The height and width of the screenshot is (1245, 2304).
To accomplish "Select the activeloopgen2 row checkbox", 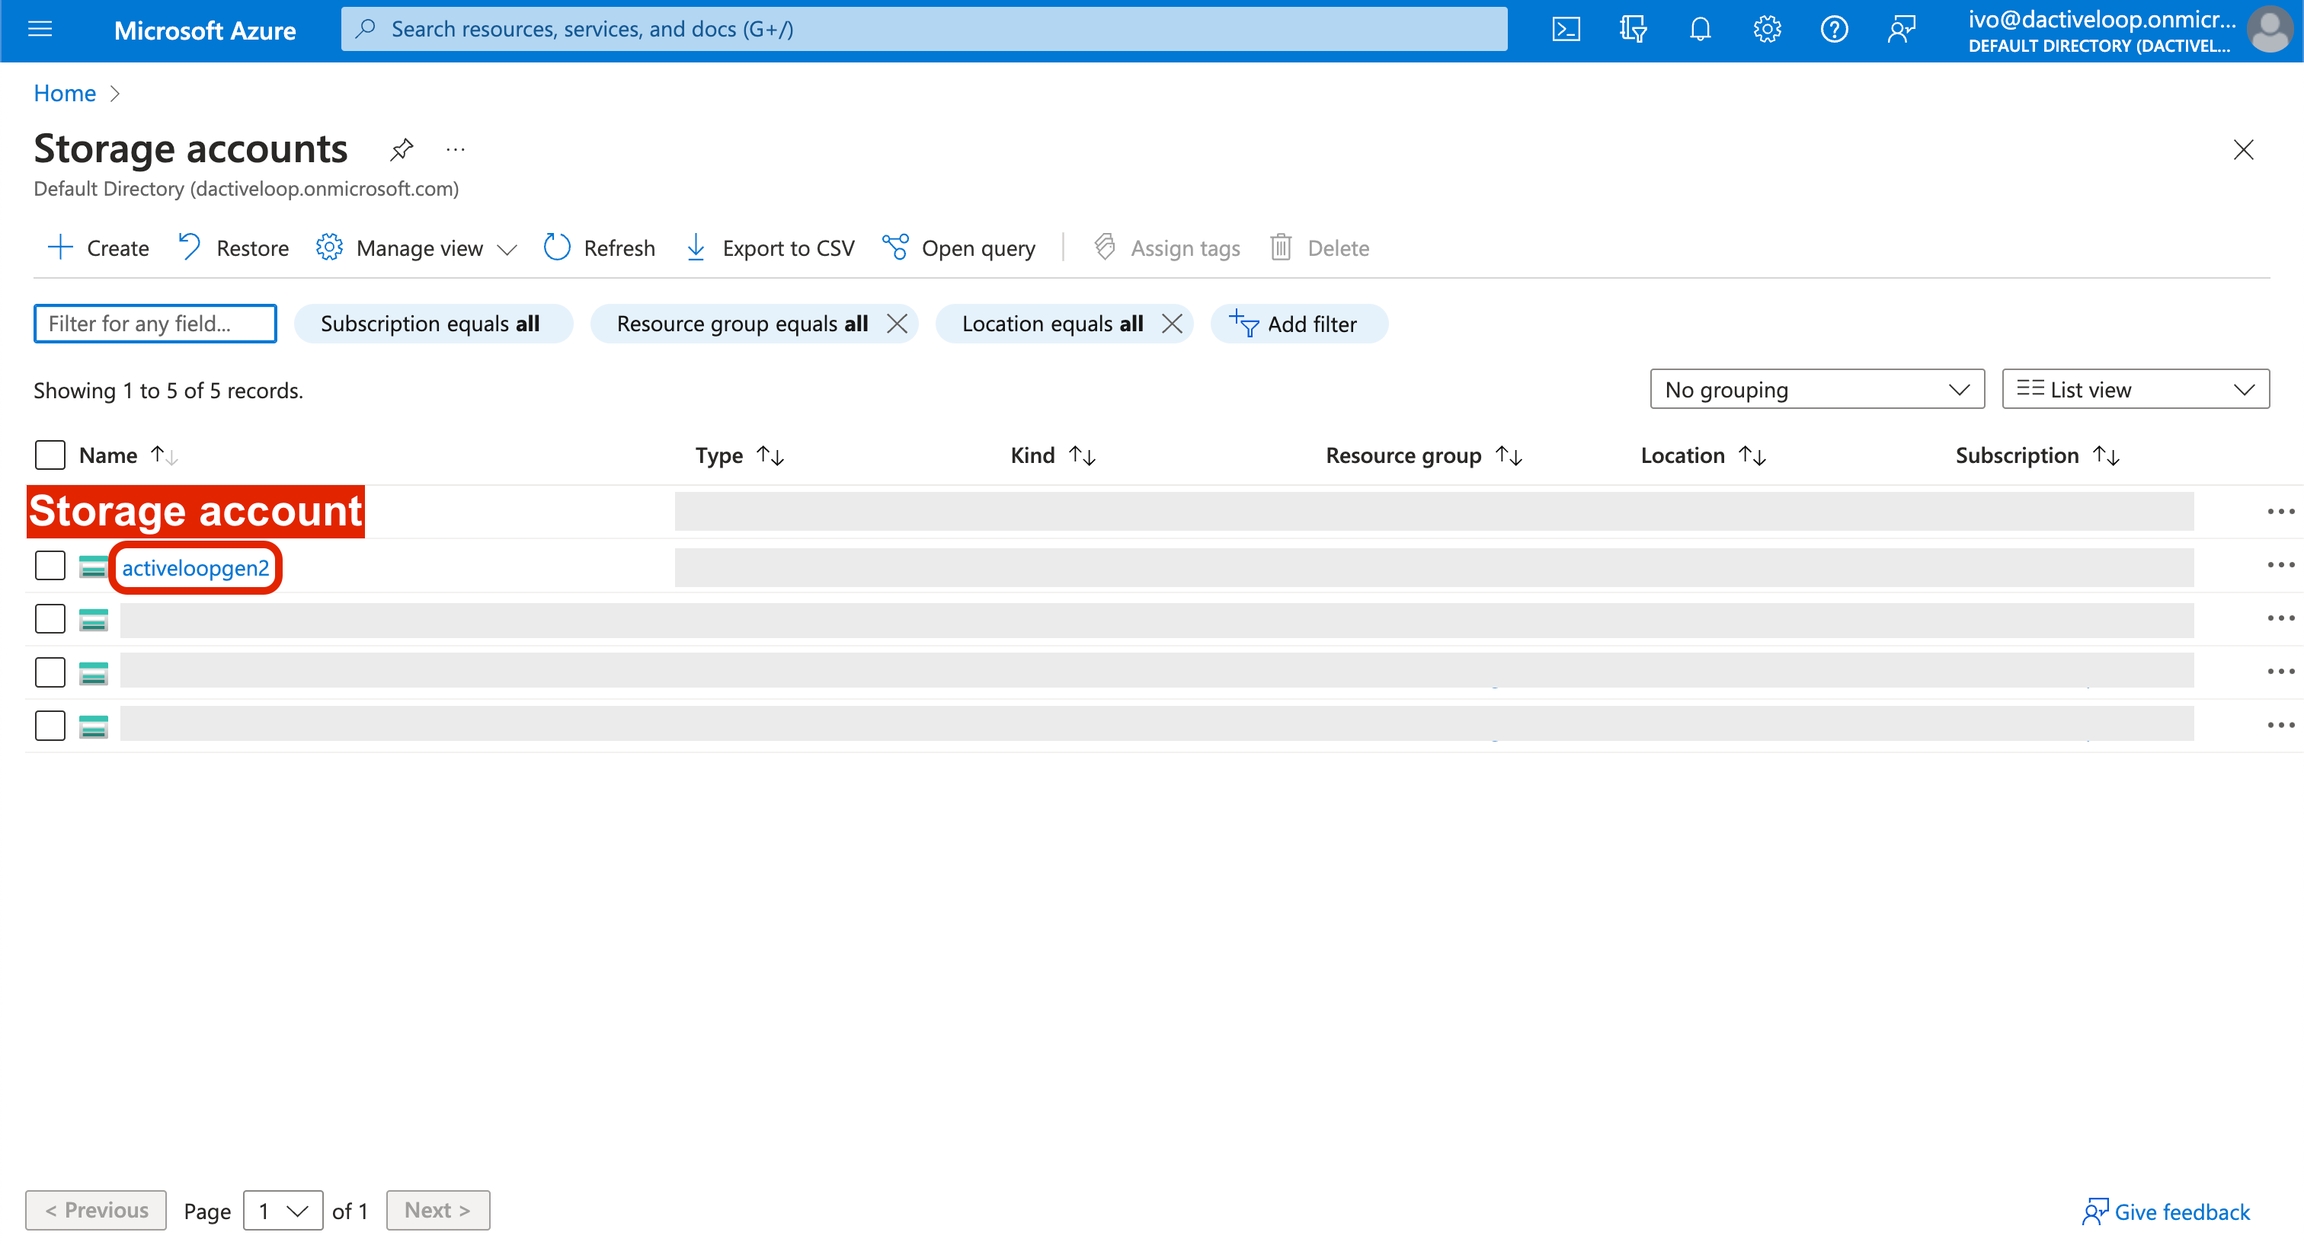I will (x=50, y=566).
